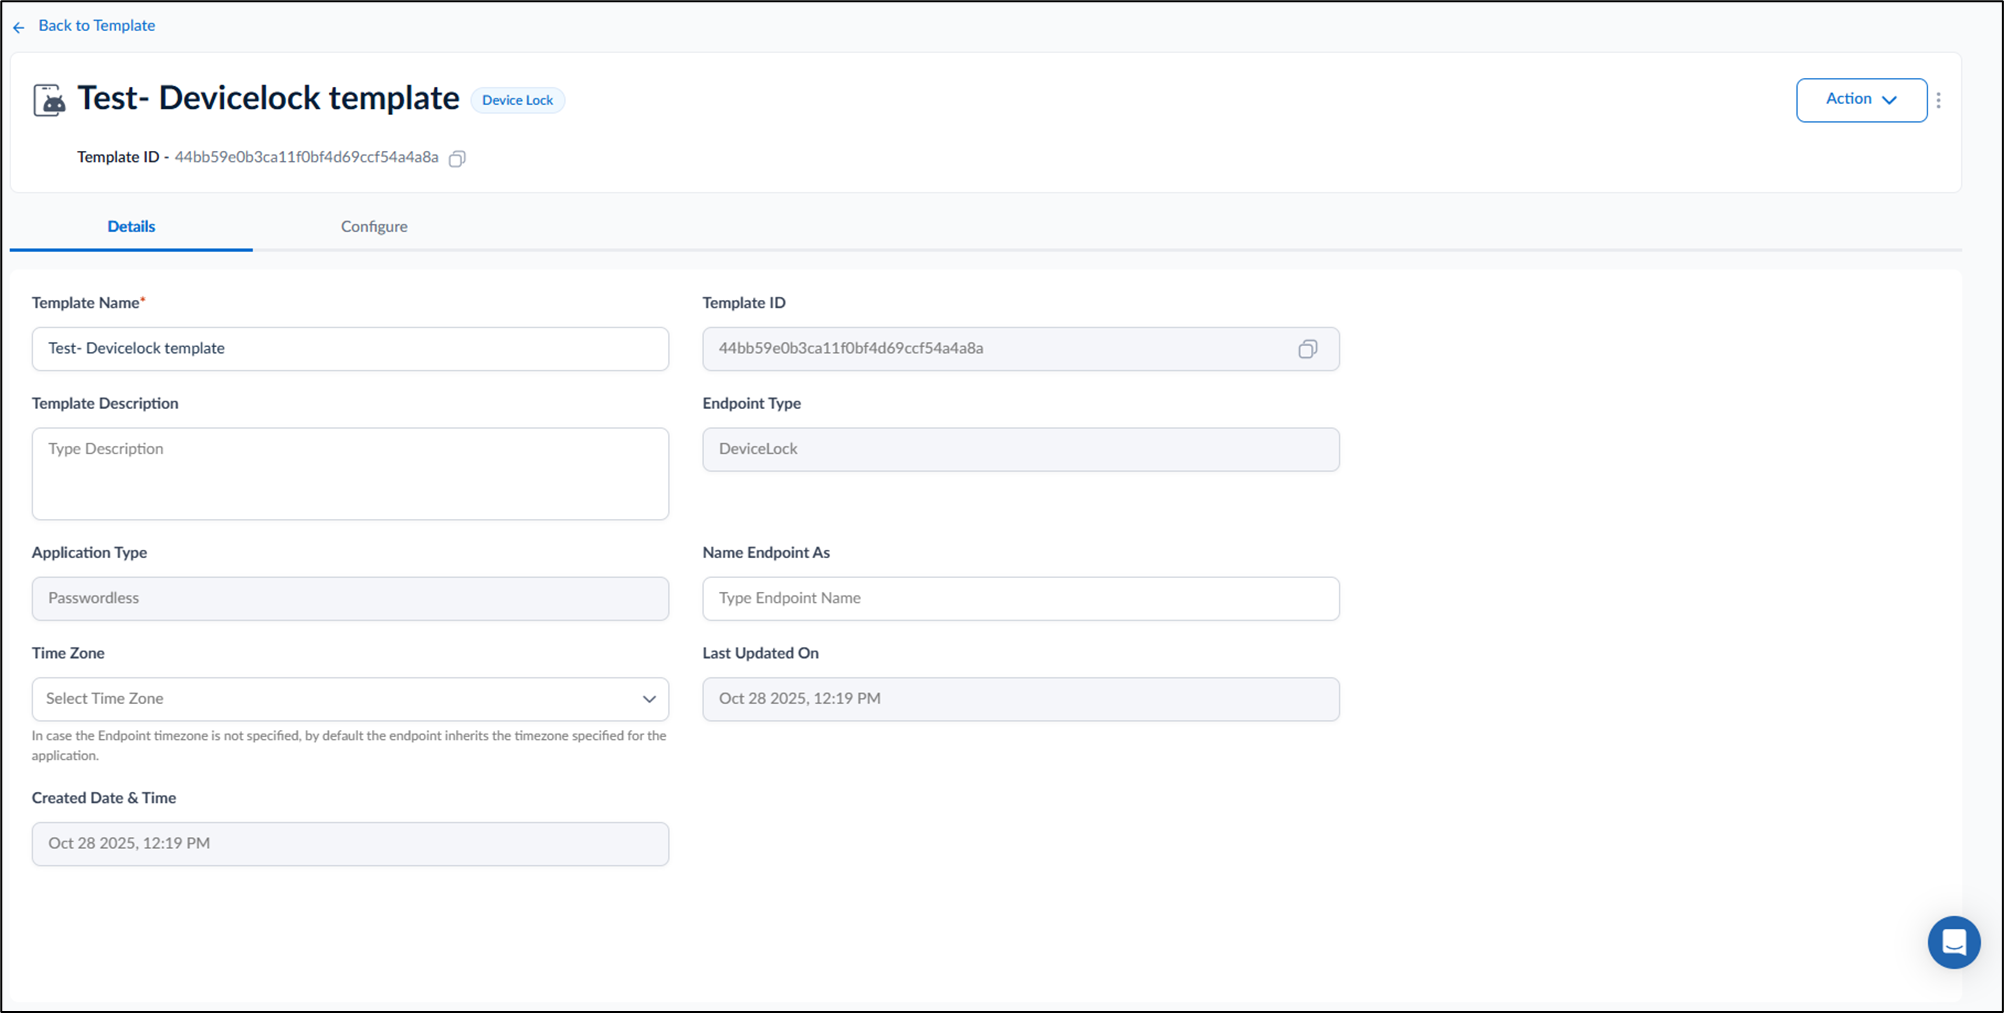Viewport: 2004px width, 1013px height.
Task: Open the three-dot more options menu
Action: click(1938, 100)
